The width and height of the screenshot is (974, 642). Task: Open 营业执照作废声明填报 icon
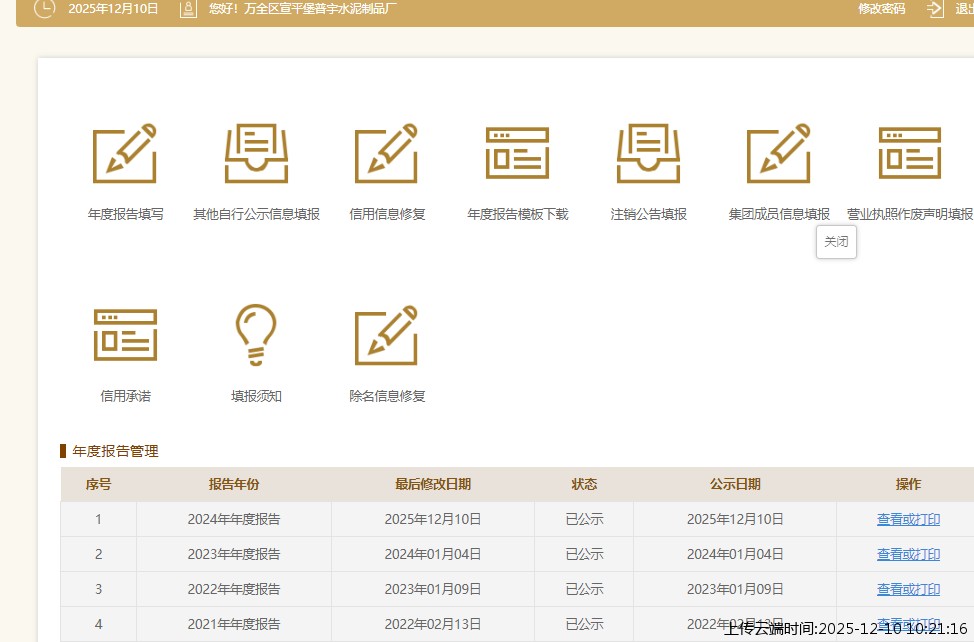908,155
